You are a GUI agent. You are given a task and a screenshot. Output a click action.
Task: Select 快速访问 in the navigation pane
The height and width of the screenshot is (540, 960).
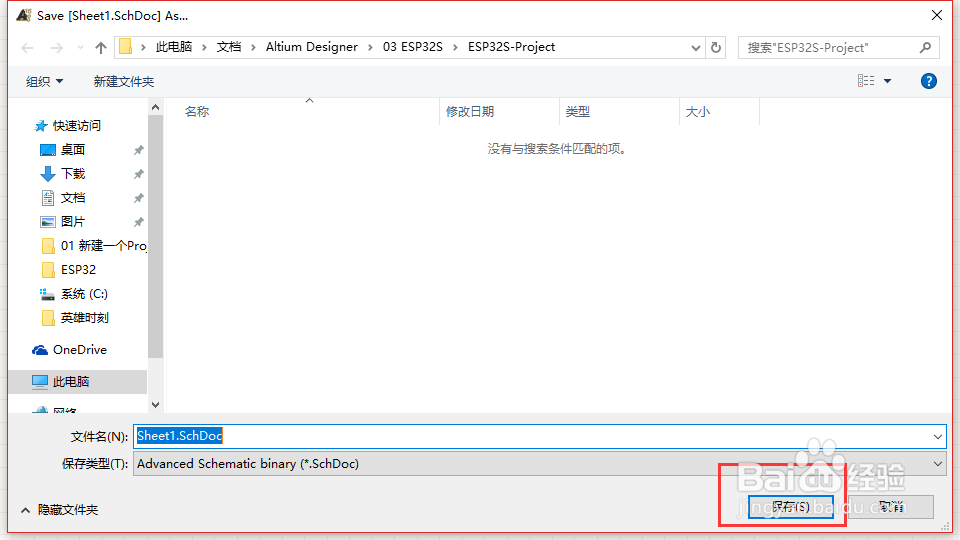[x=77, y=126]
